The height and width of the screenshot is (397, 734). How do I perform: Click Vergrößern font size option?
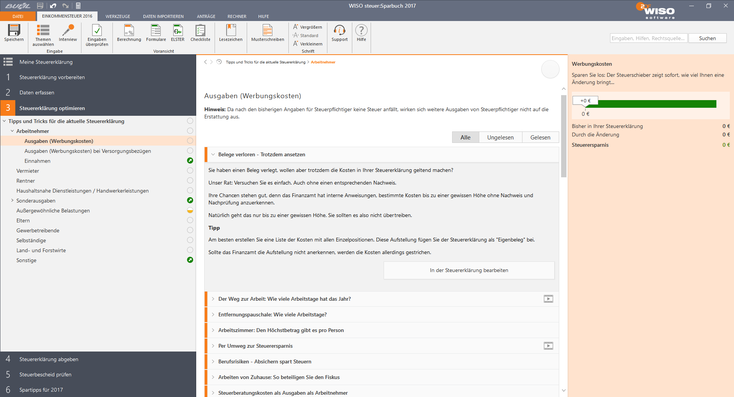click(x=308, y=27)
